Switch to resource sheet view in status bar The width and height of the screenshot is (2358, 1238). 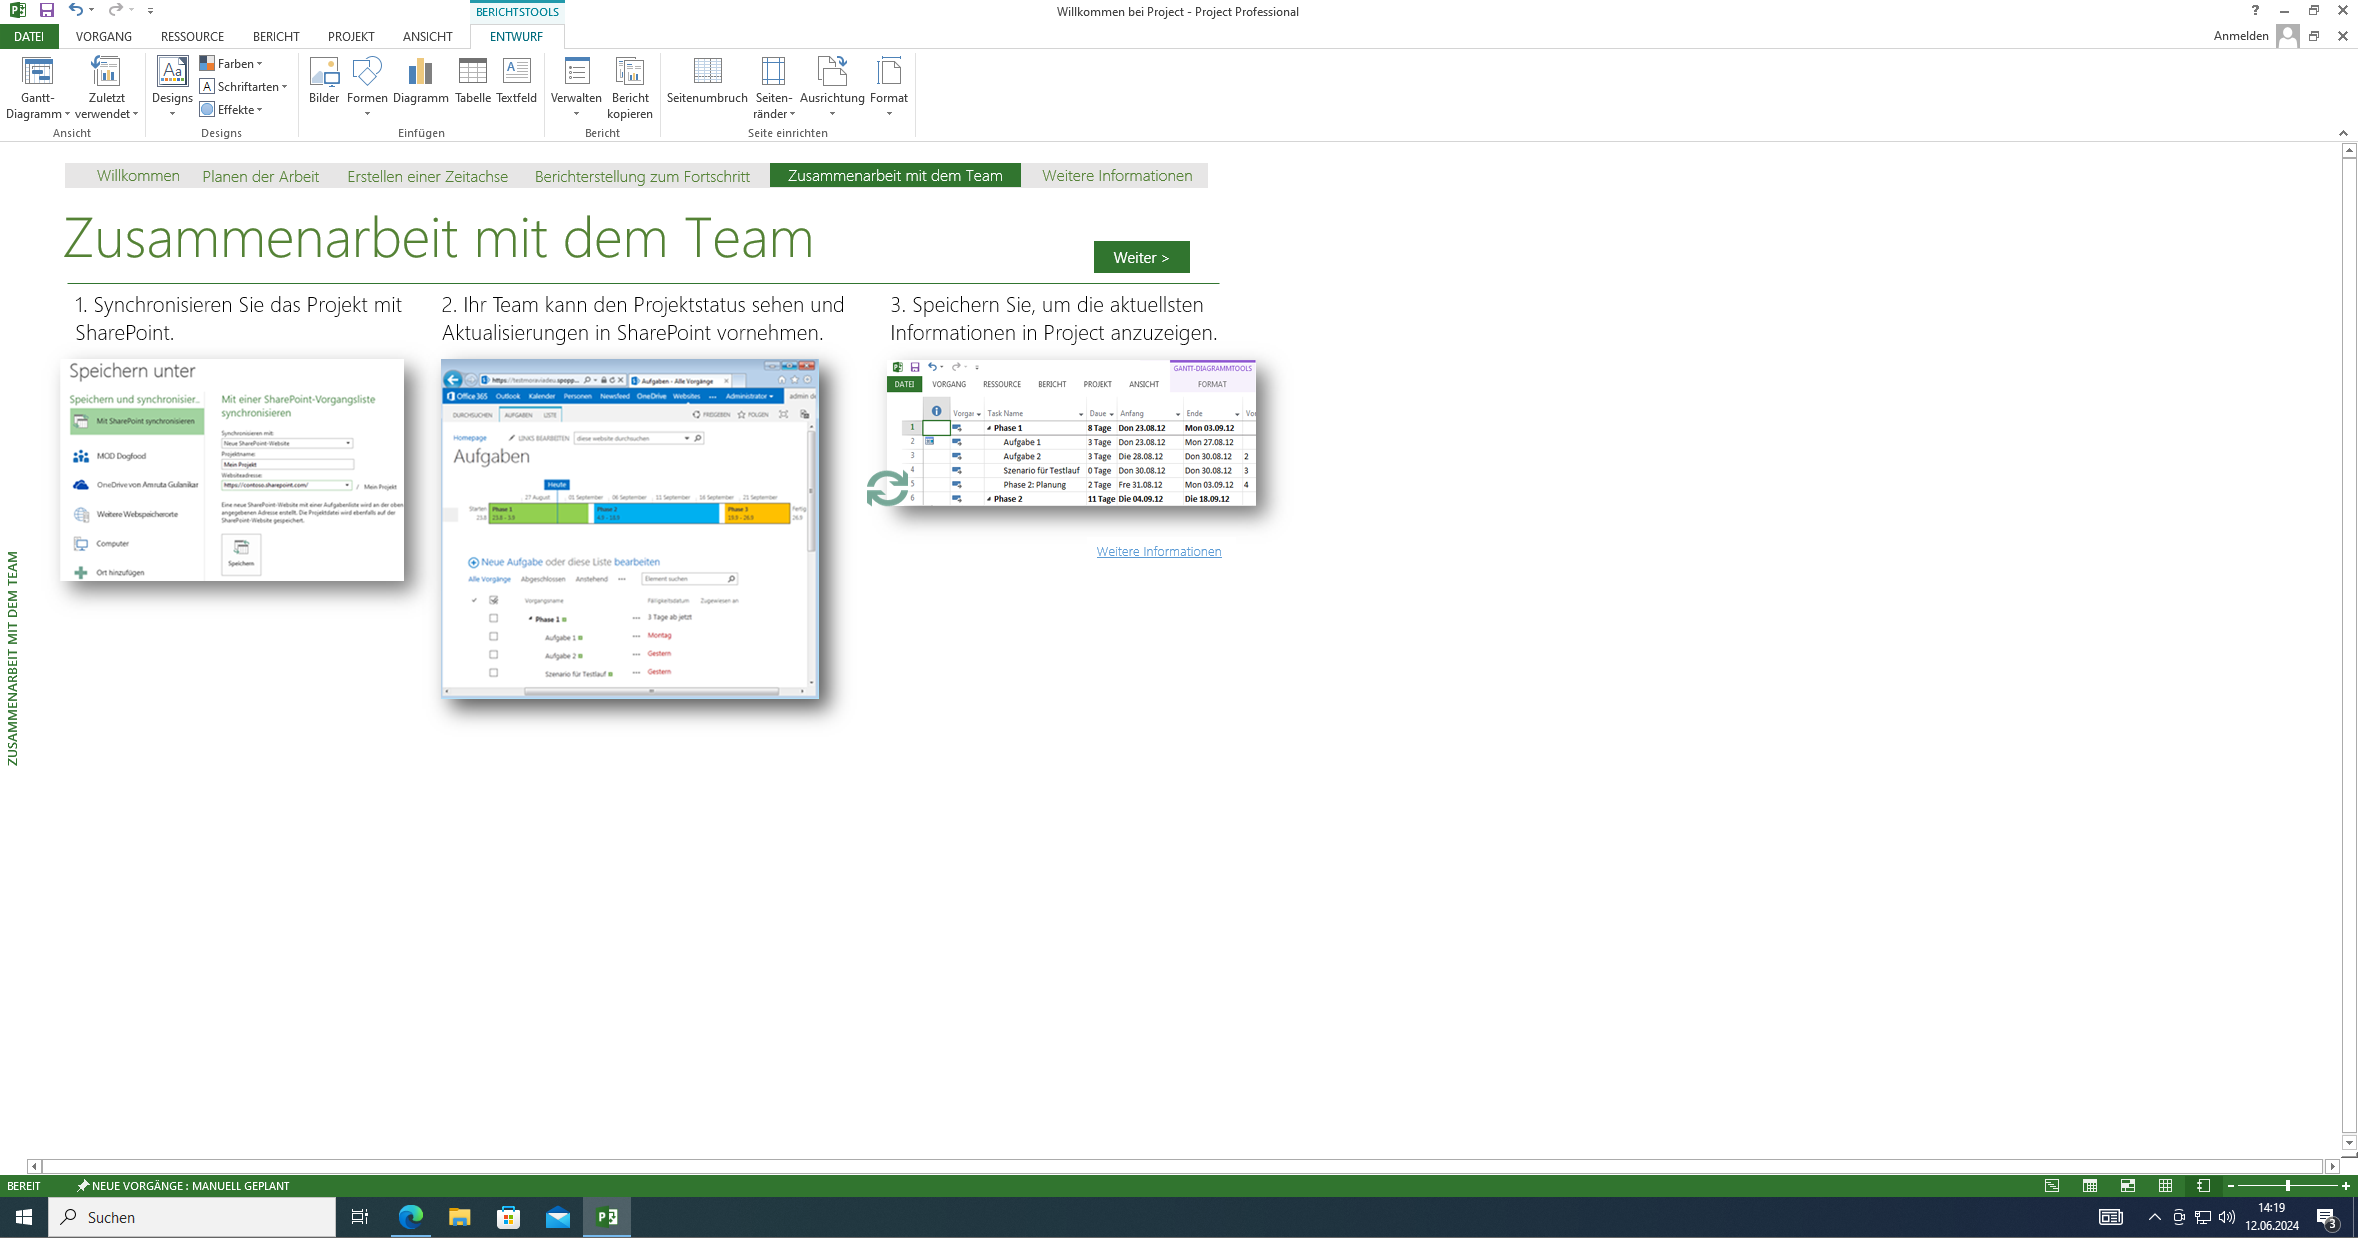(2165, 1186)
